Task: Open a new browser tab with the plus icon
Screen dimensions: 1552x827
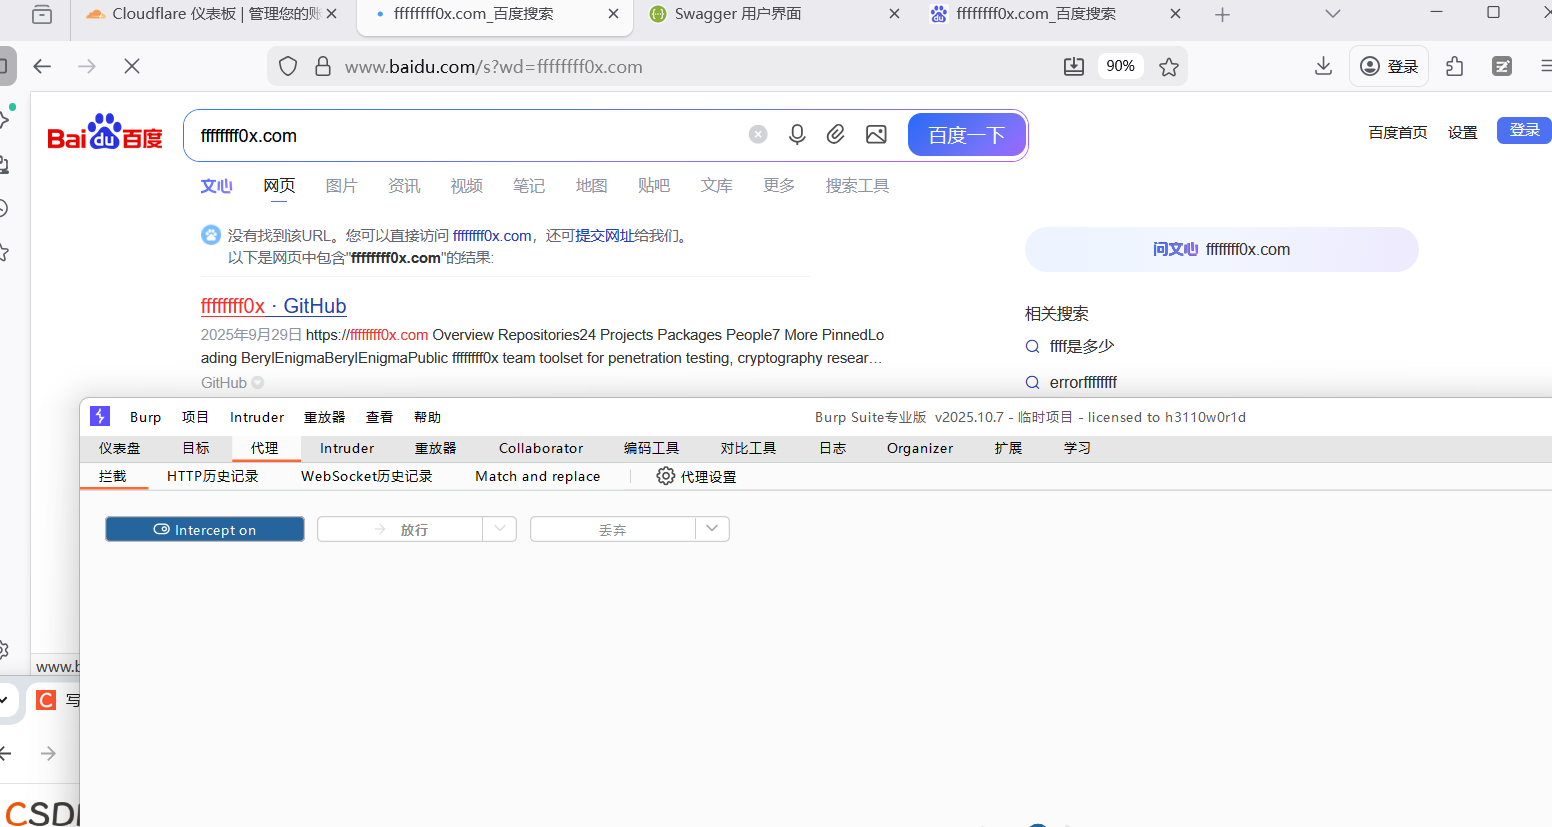Action: (x=1222, y=14)
